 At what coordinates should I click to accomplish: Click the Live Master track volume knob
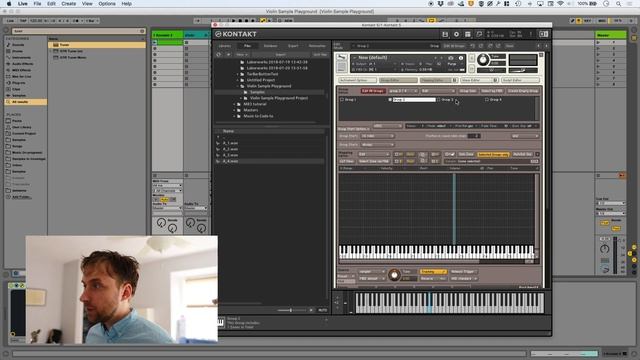click(604, 249)
